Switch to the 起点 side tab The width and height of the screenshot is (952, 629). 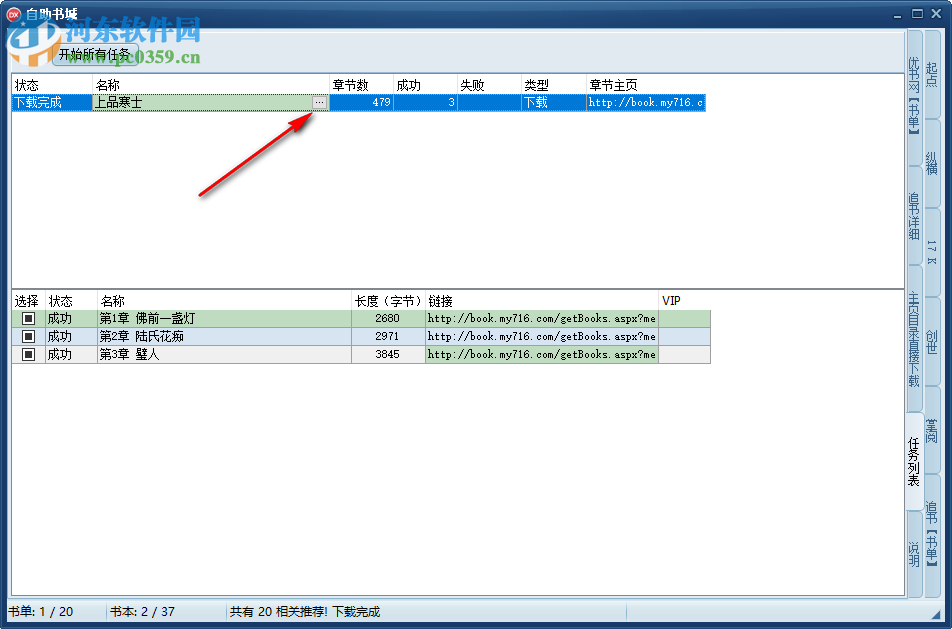coord(932,74)
